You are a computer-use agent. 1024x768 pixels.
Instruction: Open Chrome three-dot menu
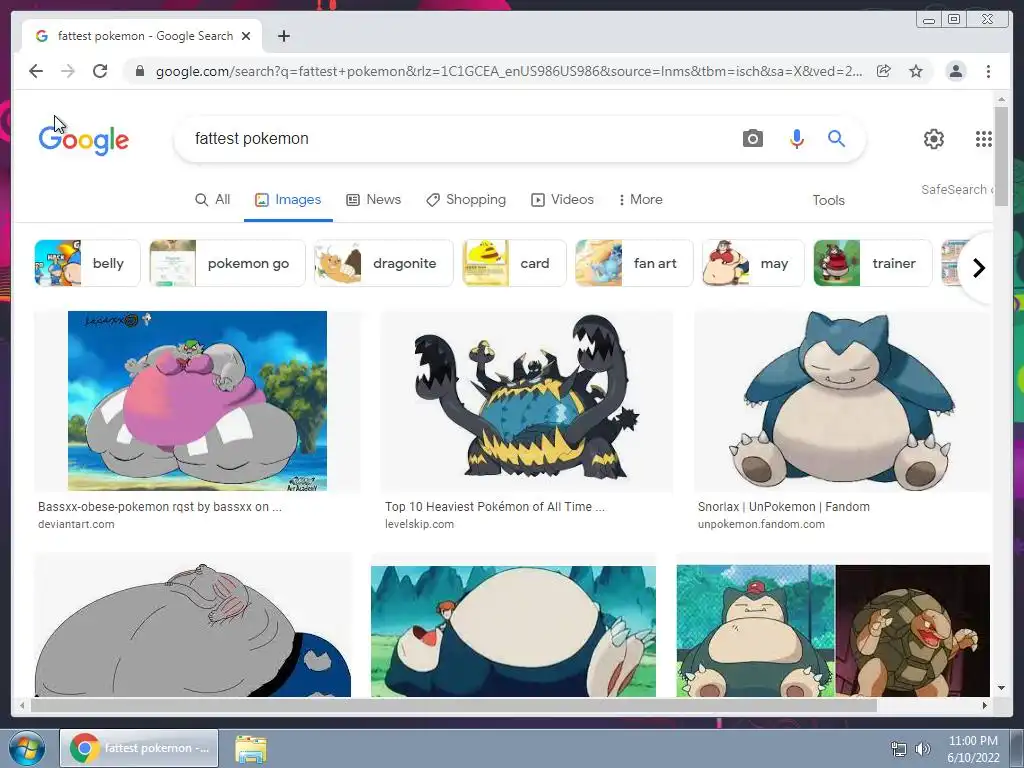click(988, 71)
